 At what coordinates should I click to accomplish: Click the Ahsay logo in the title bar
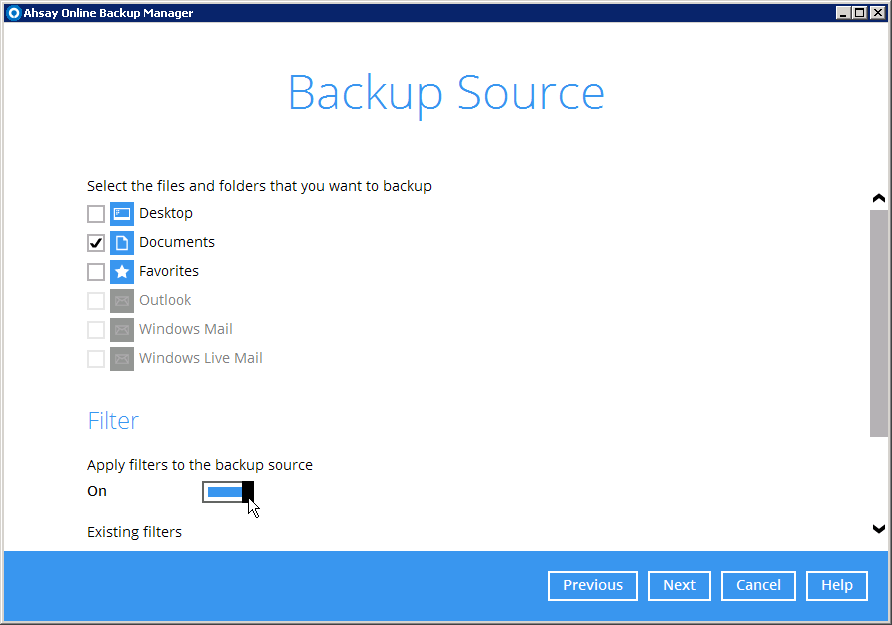14,13
